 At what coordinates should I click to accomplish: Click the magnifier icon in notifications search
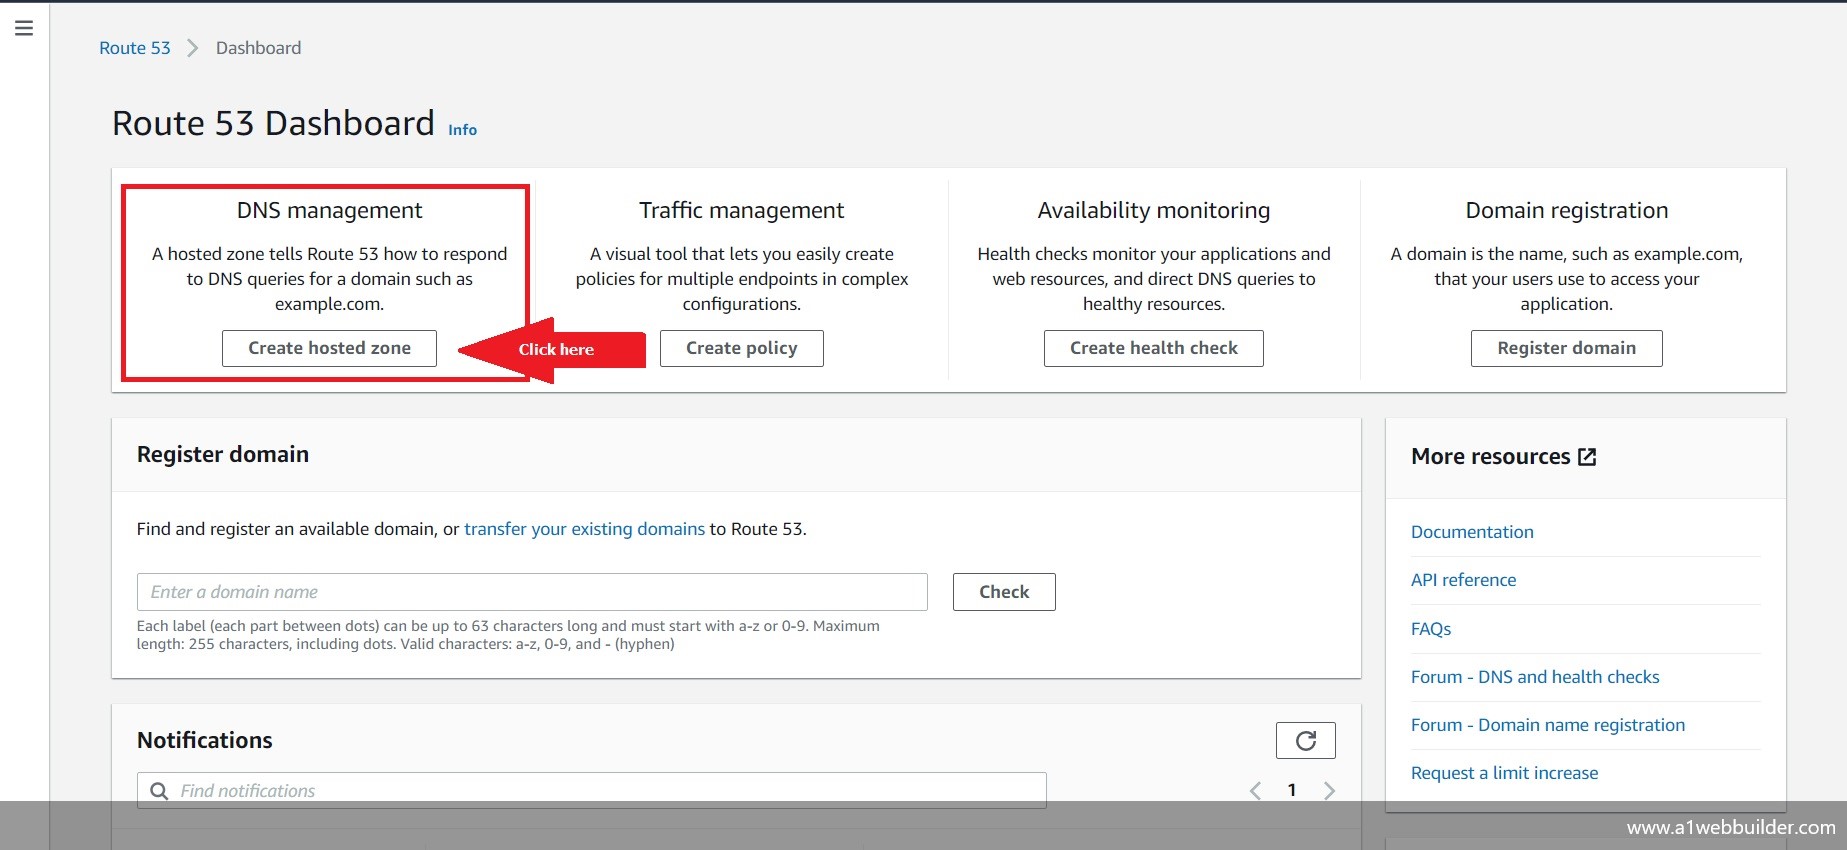point(159,791)
